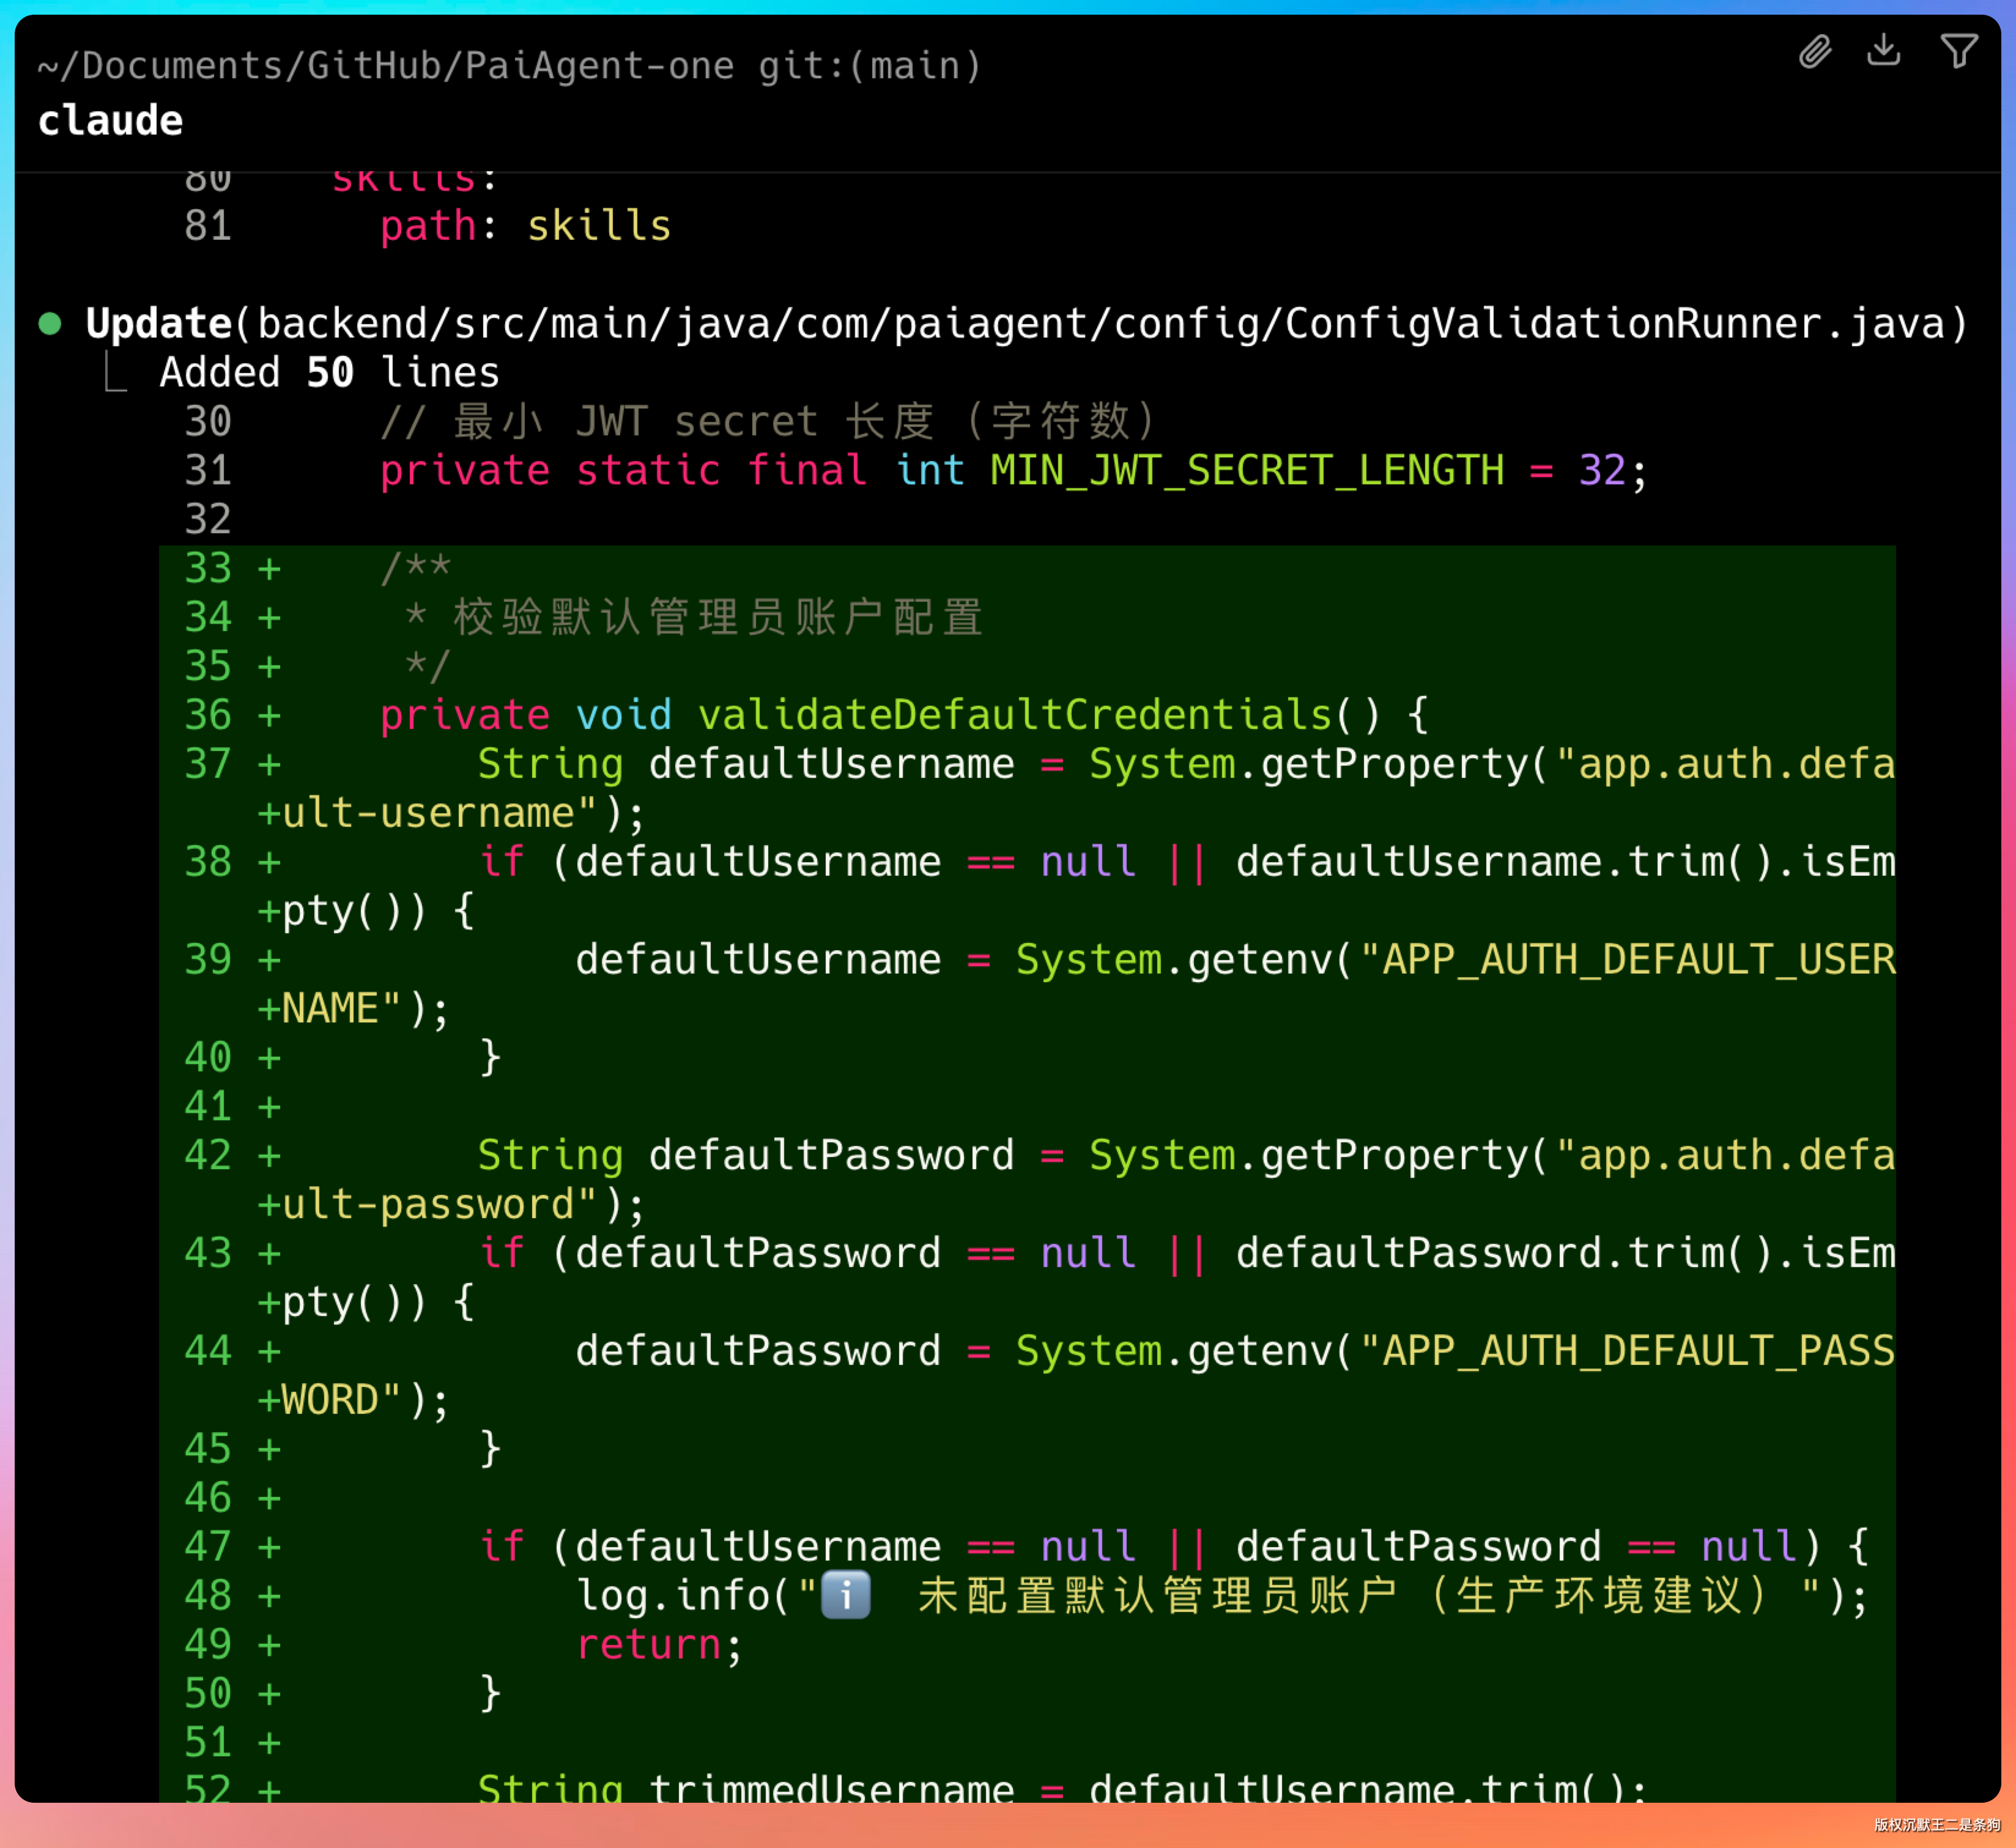Click the "APP_AUTH_DEFAULT_USER" string on line 39
This screenshot has width=2016, height=1848.
[x=1627, y=960]
